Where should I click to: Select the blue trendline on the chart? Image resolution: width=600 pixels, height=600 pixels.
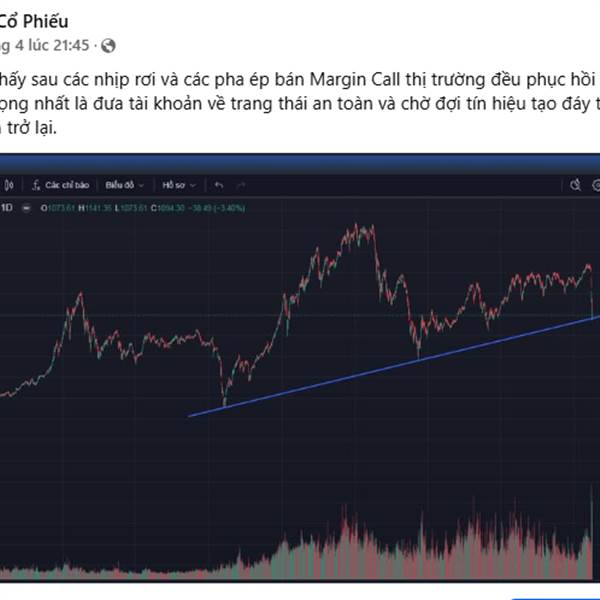pos(394,367)
